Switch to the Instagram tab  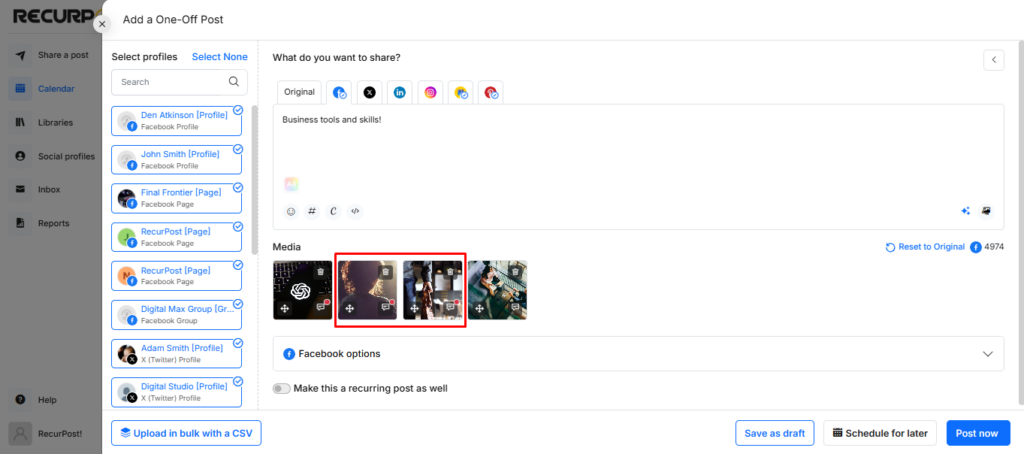pyautogui.click(x=430, y=93)
